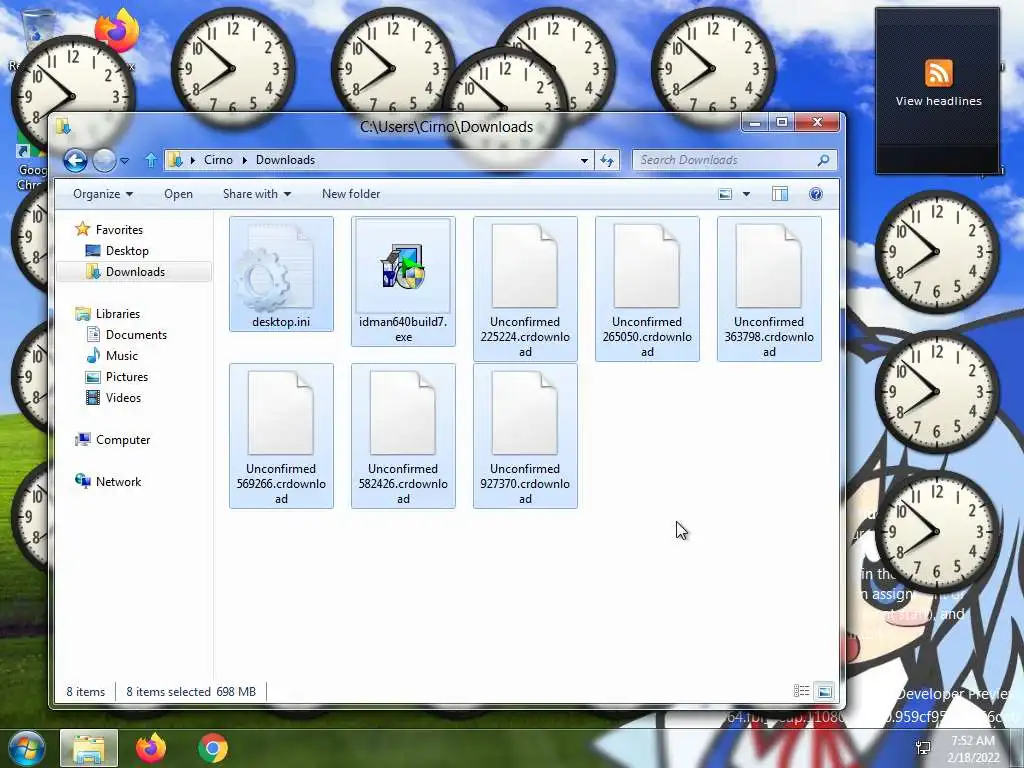The height and width of the screenshot is (768, 1024).
Task: Click the search magnifier icon
Action: point(824,160)
